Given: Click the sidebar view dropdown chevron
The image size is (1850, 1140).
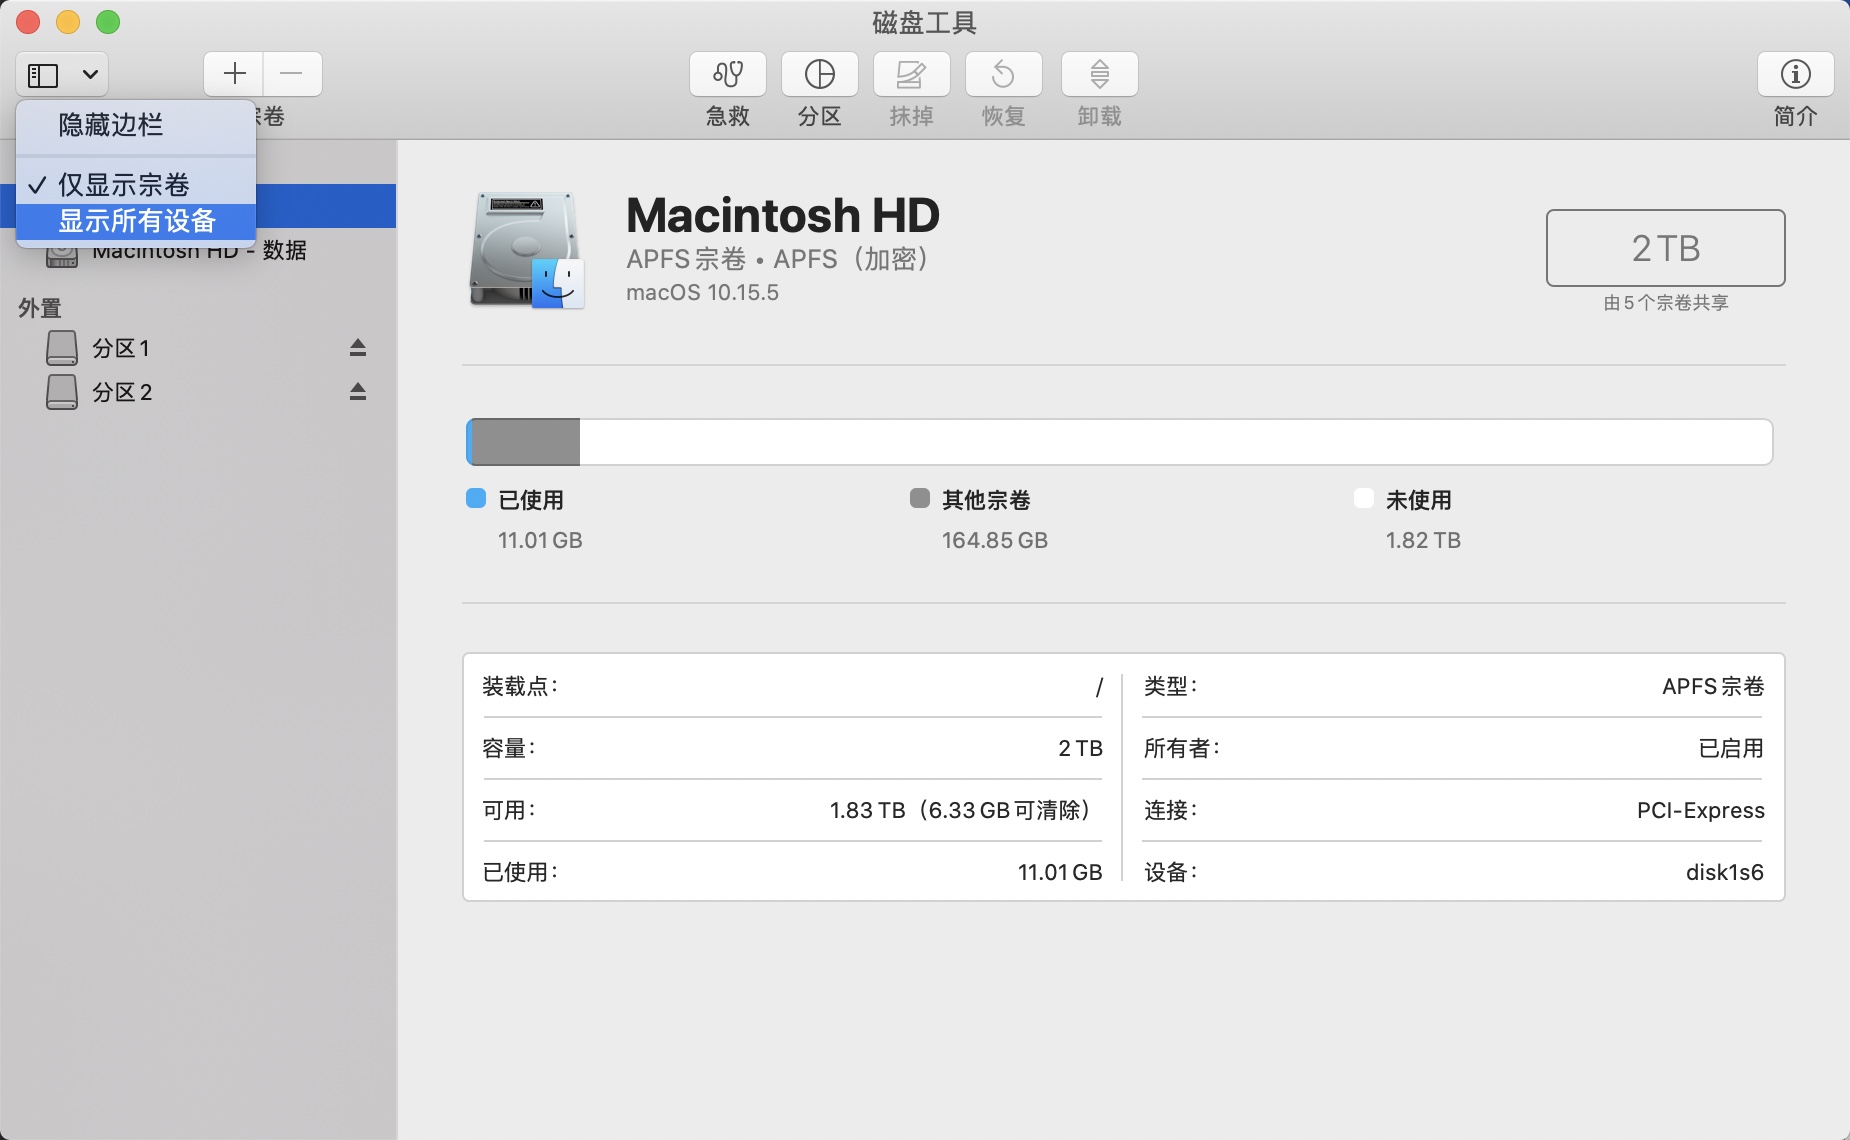Looking at the screenshot, I should click(x=90, y=75).
